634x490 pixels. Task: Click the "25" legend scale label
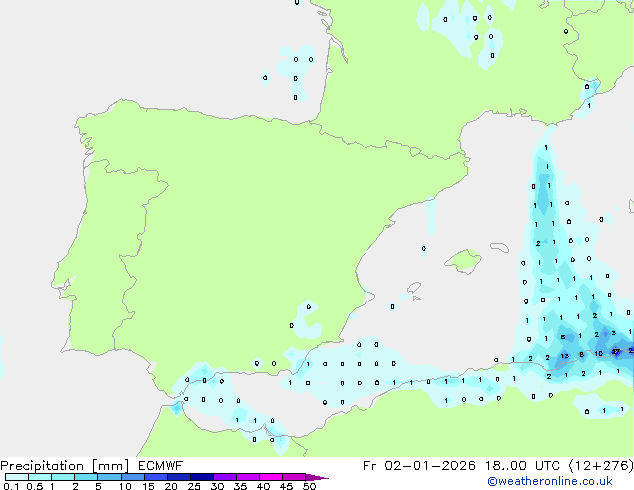coord(194,486)
